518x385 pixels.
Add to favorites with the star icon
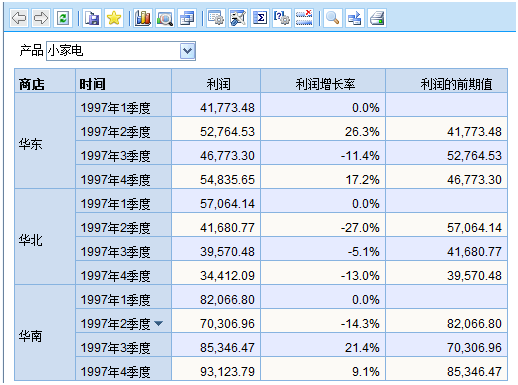pos(114,18)
